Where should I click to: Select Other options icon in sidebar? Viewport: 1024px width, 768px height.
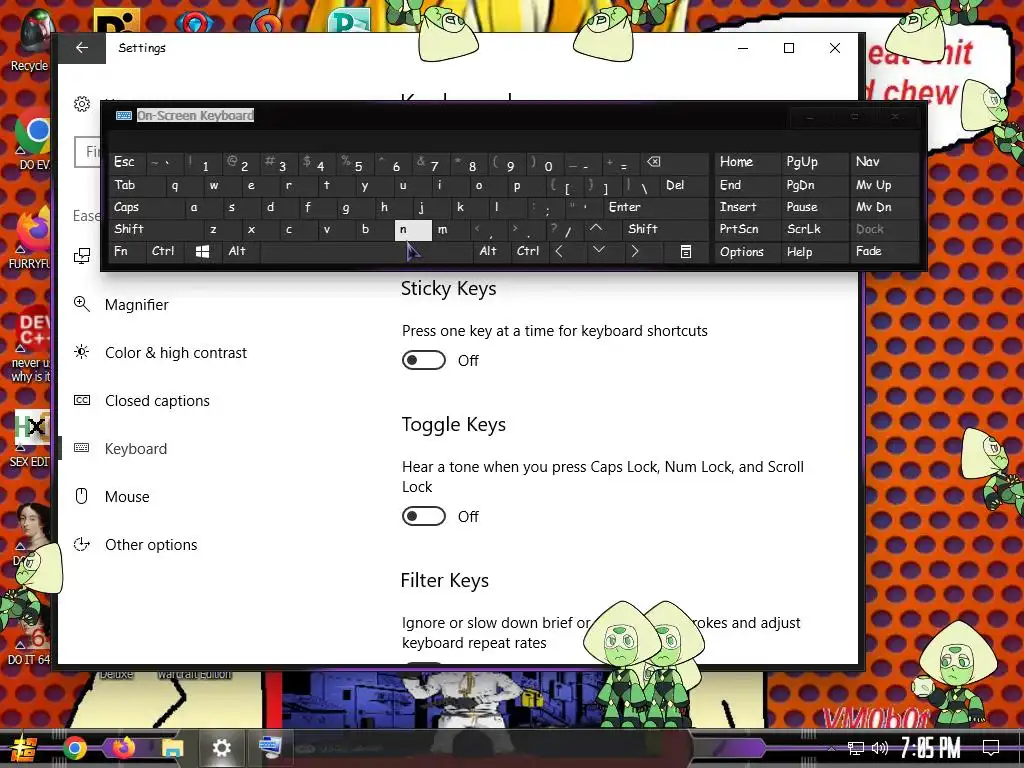pyautogui.click(x=82, y=544)
